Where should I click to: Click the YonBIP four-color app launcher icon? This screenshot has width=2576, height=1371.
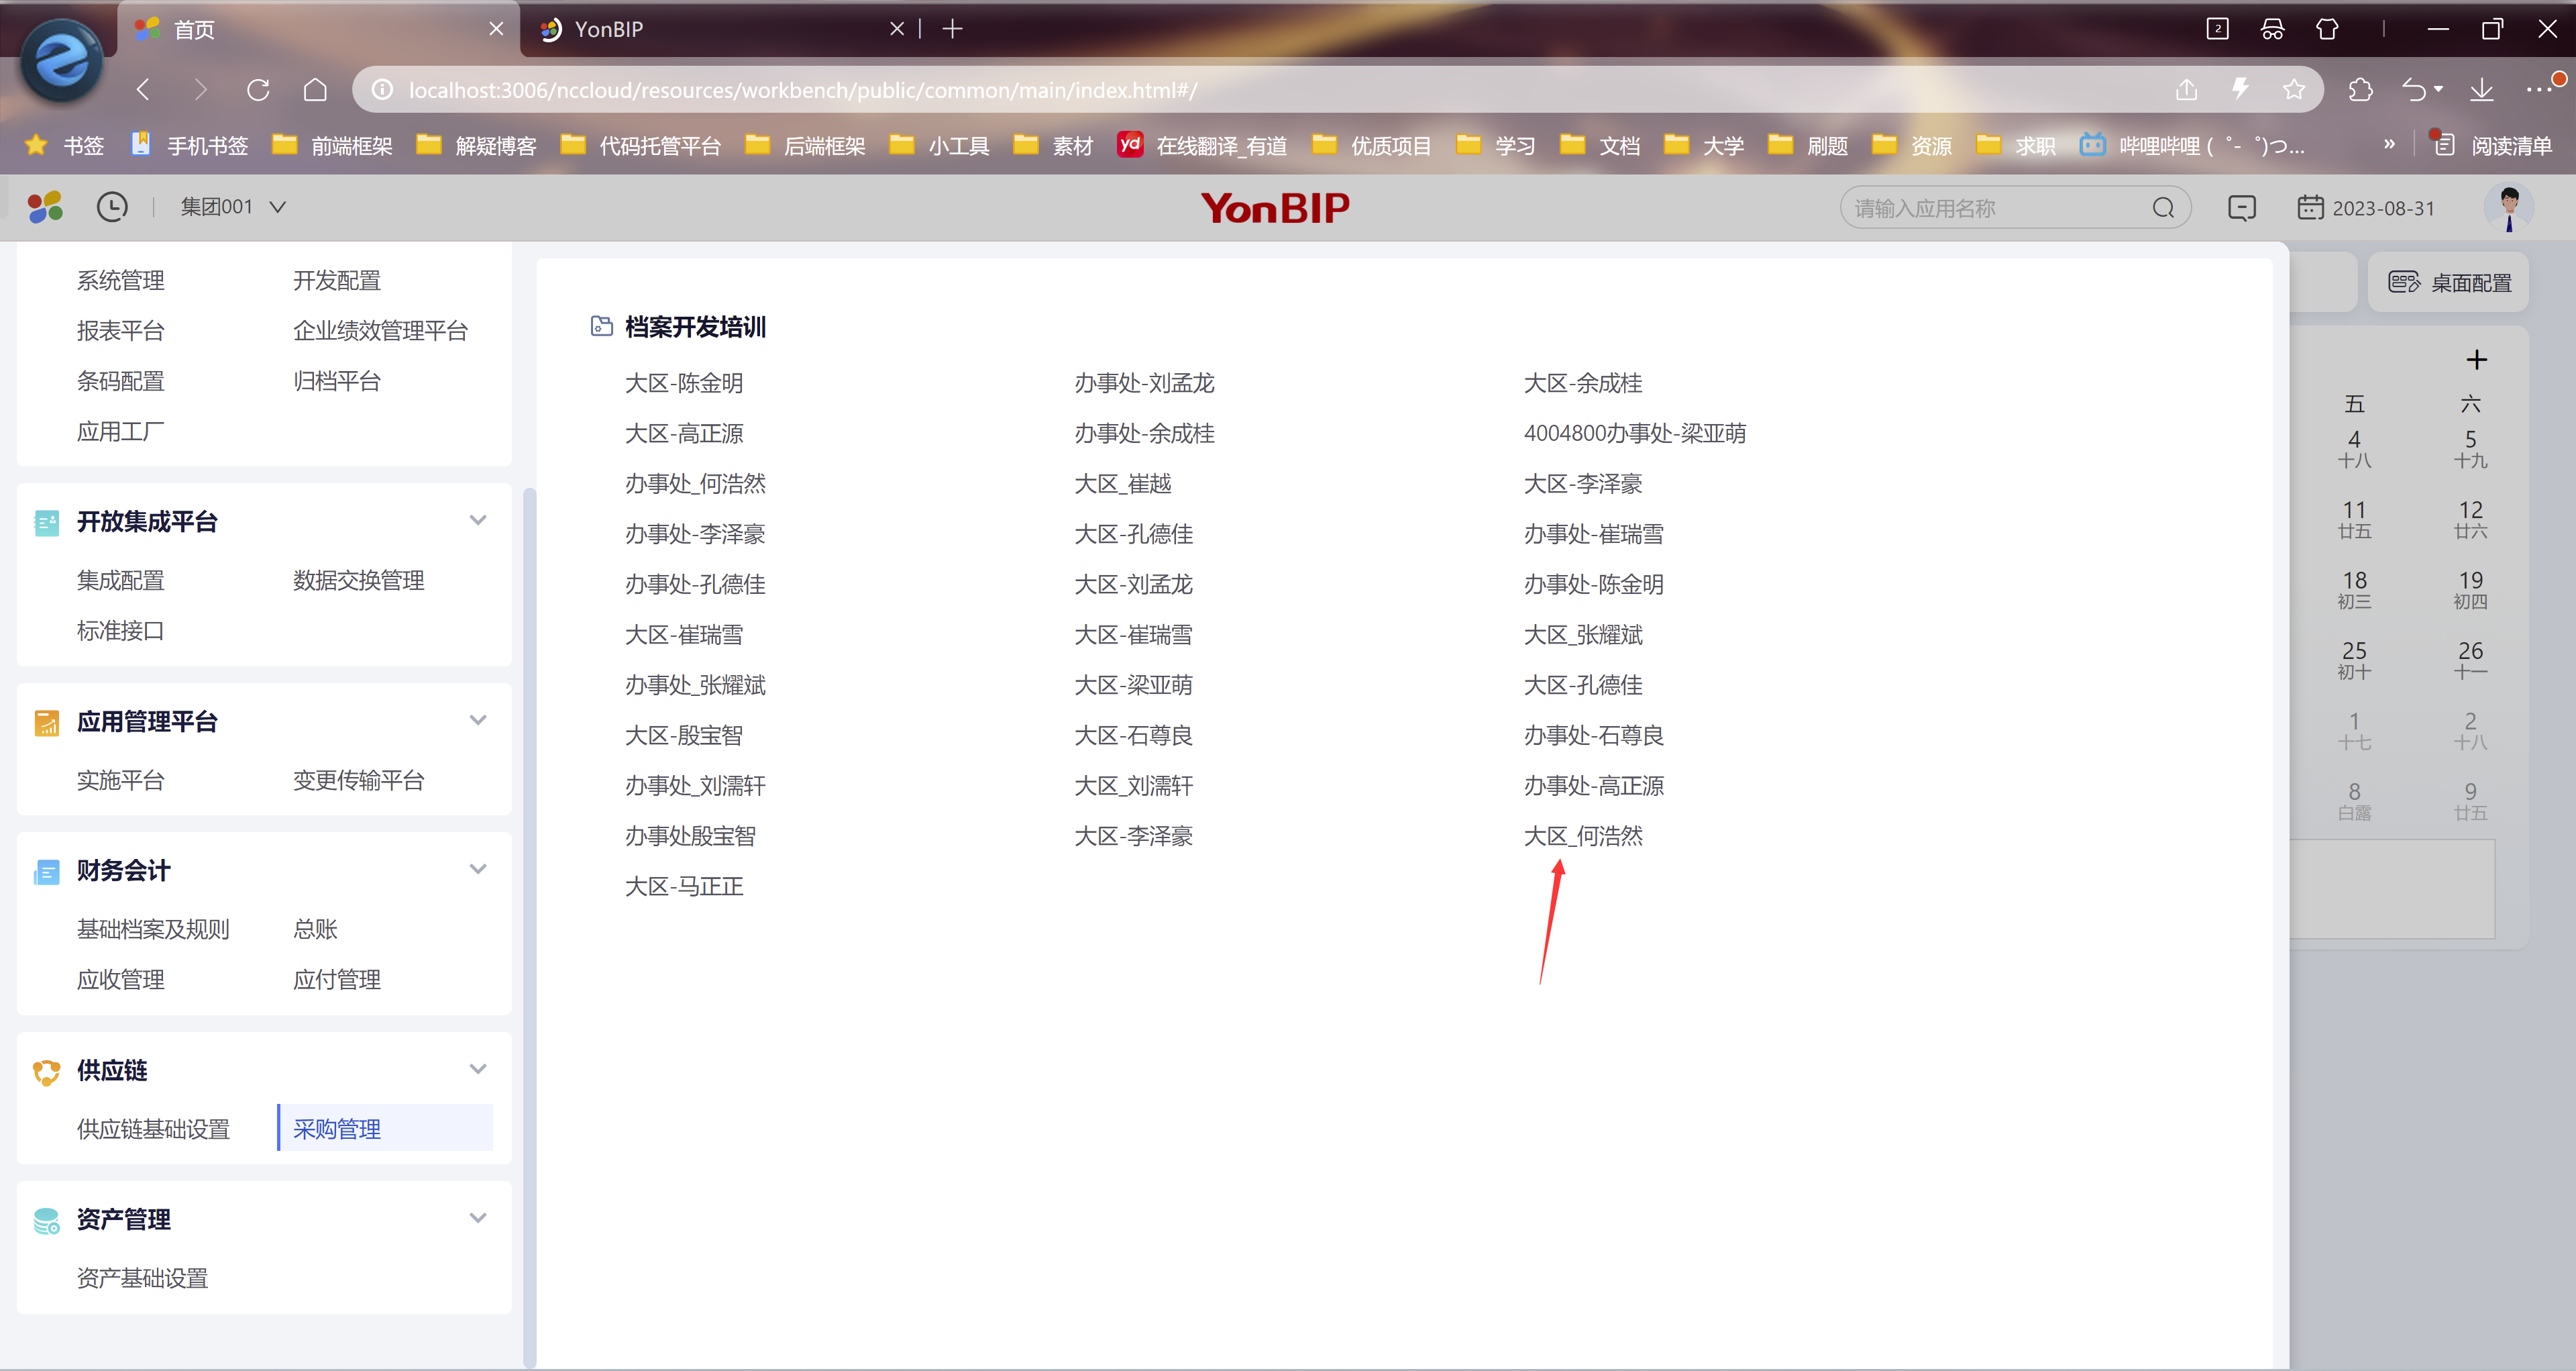click(45, 207)
